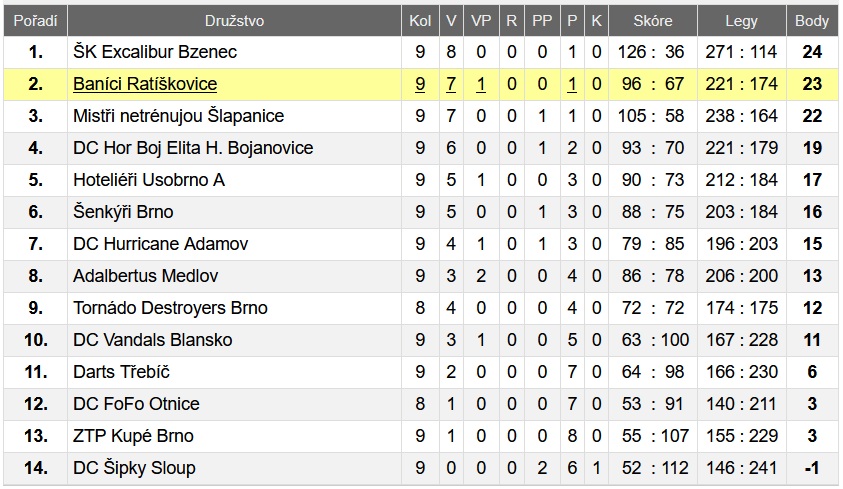Select DC Hurricane Adamov row name
This screenshot has height=489, width=843.
tap(160, 244)
